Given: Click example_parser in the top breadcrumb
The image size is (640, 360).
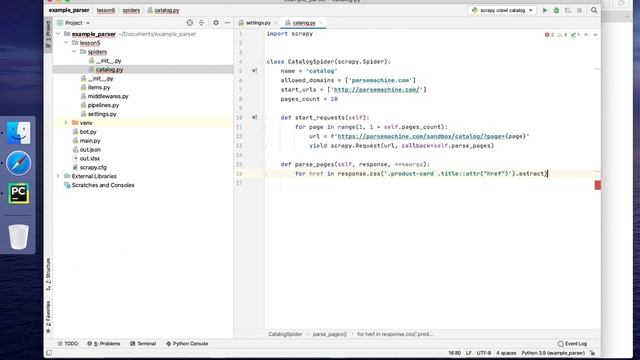Looking at the screenshot, I should coord(69,10).
